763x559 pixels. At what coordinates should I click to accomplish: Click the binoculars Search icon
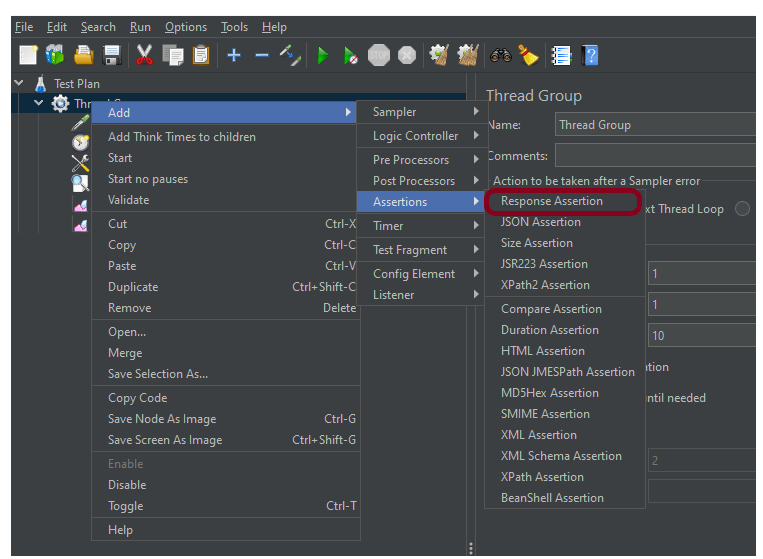pyautogui.click(x=501, y=55)
